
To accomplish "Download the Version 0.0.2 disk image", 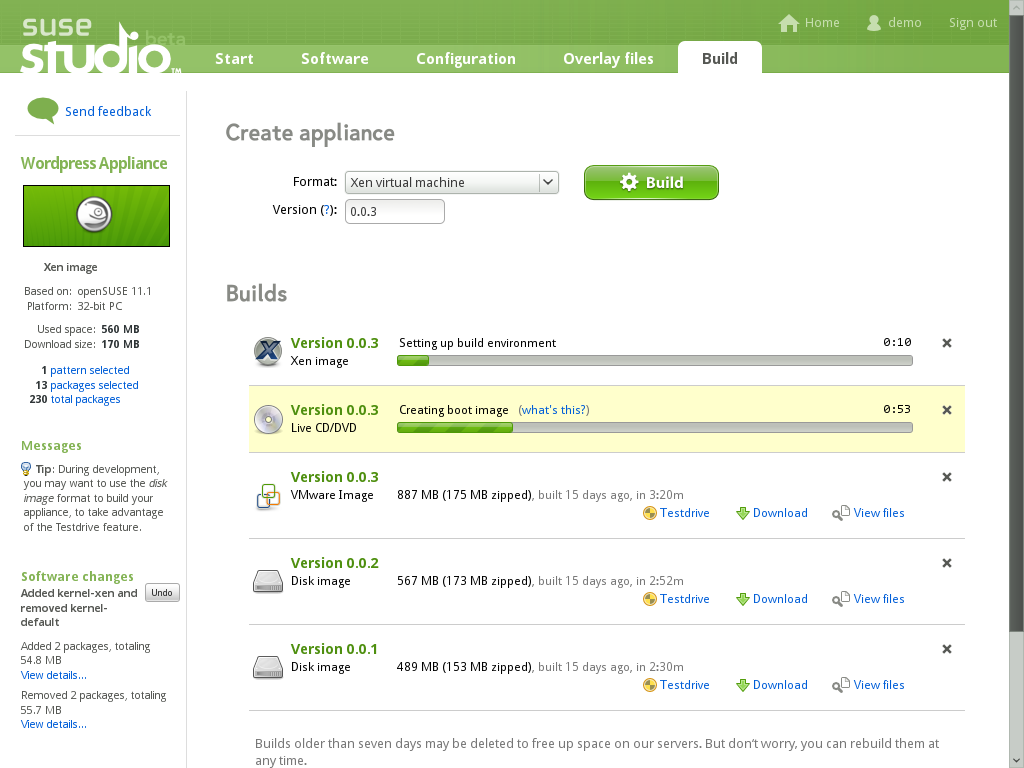I will coord(771,599).
